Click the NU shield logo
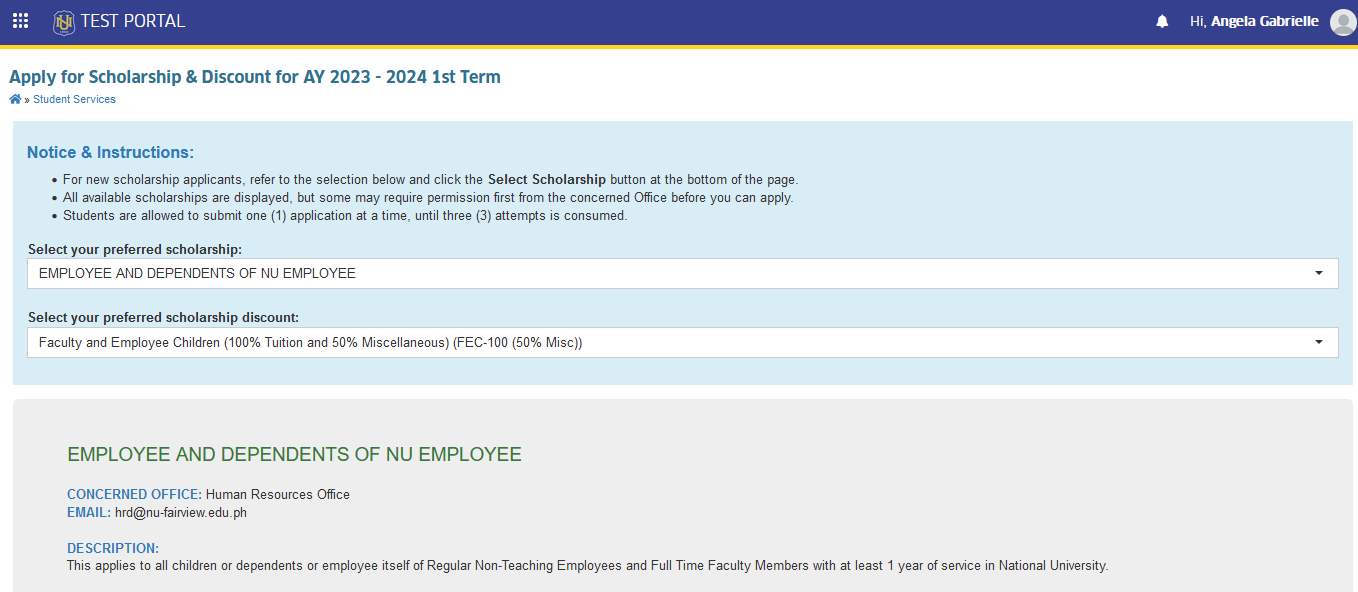This screenshot has width=1358, height=592. click(64, 21)
